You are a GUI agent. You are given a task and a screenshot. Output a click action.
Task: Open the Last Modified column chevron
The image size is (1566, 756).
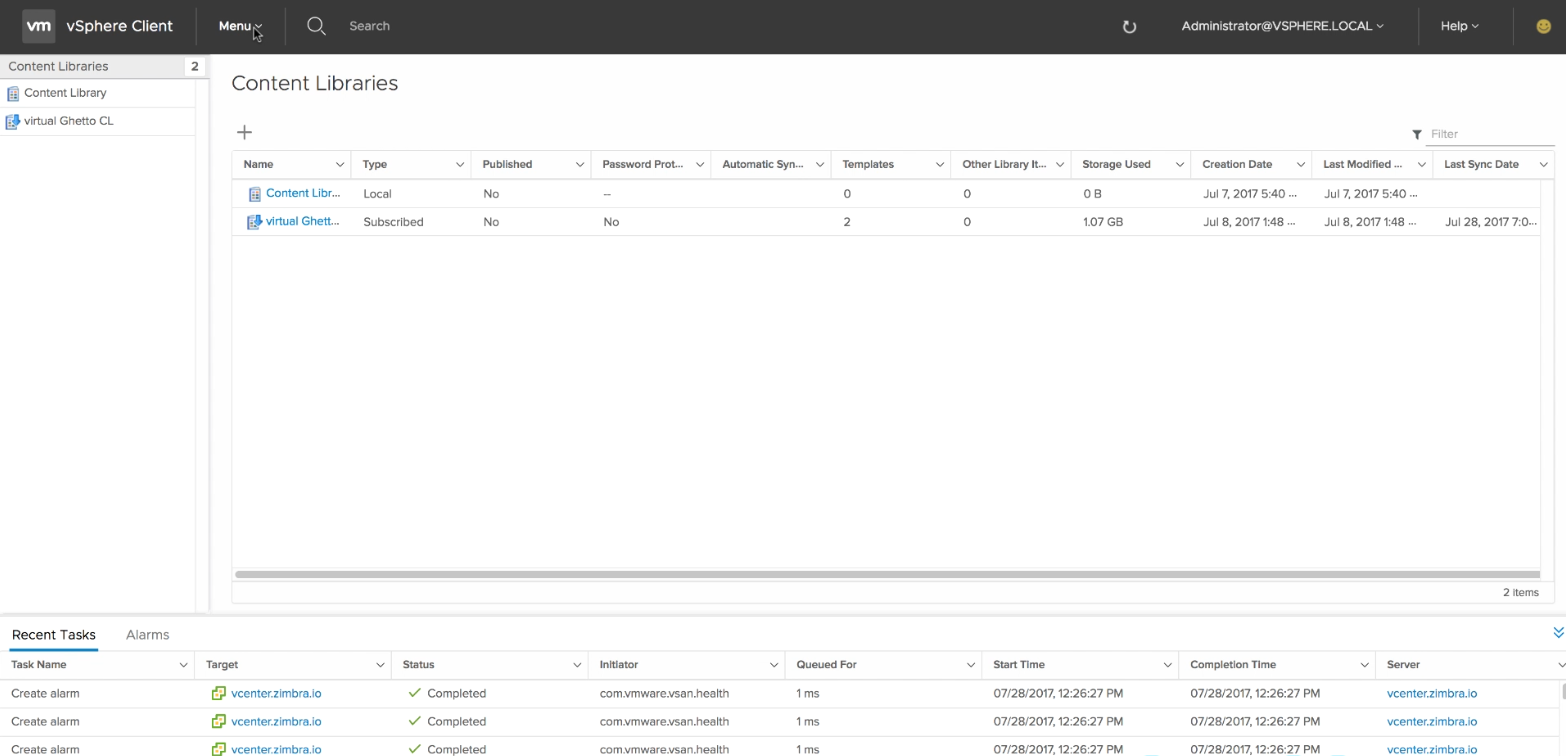(x=1422, y=164)
